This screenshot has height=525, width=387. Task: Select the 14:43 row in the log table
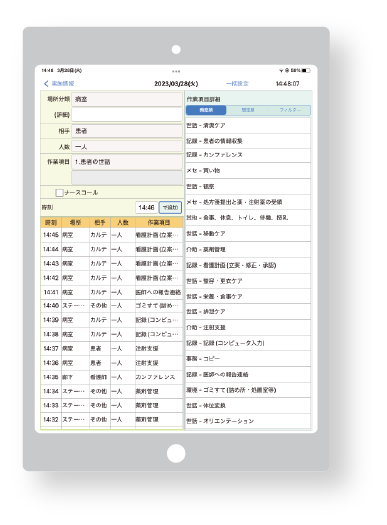(x=112, y=264)
